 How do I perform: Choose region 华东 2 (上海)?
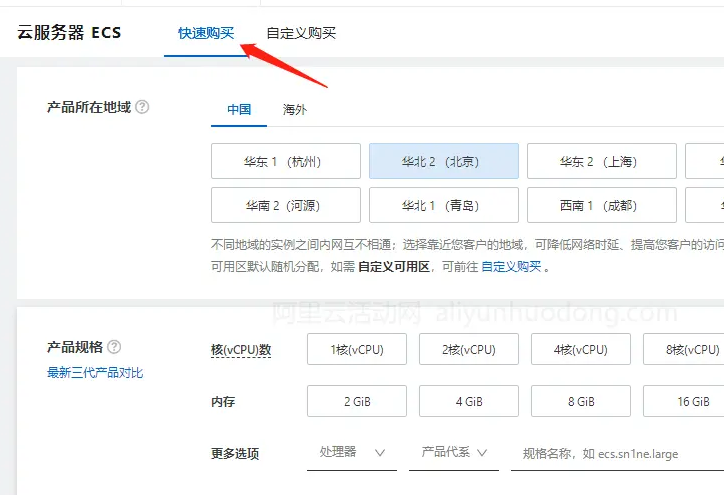602,161
